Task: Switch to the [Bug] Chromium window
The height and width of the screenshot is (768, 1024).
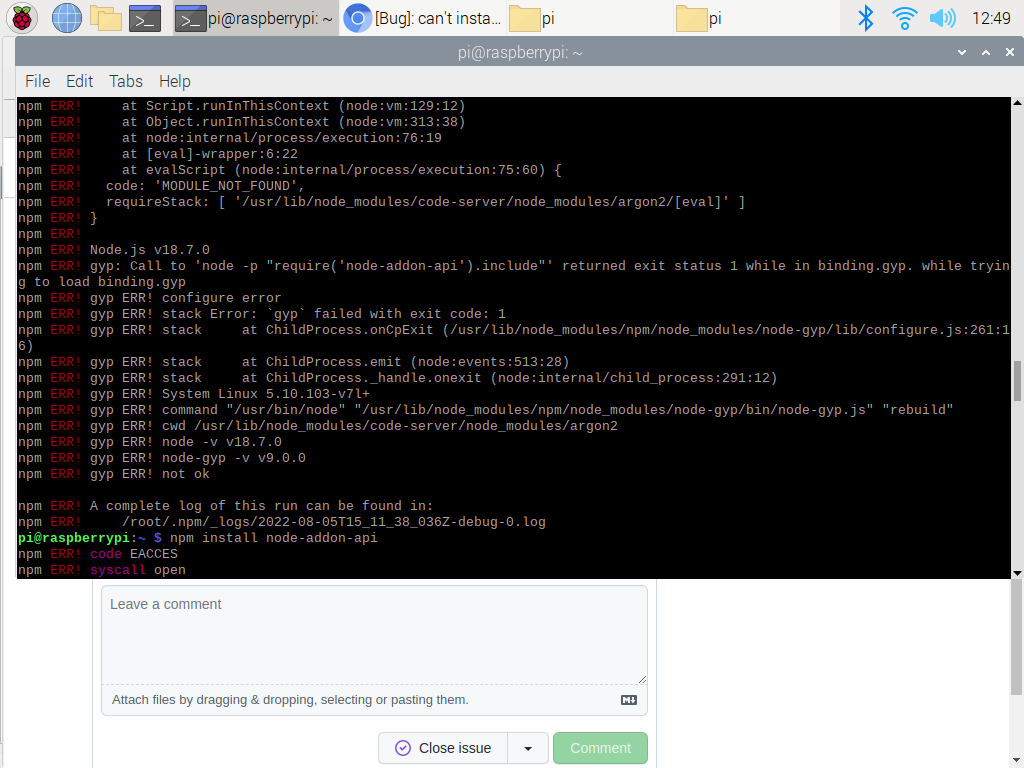Action: pos(423,18)
